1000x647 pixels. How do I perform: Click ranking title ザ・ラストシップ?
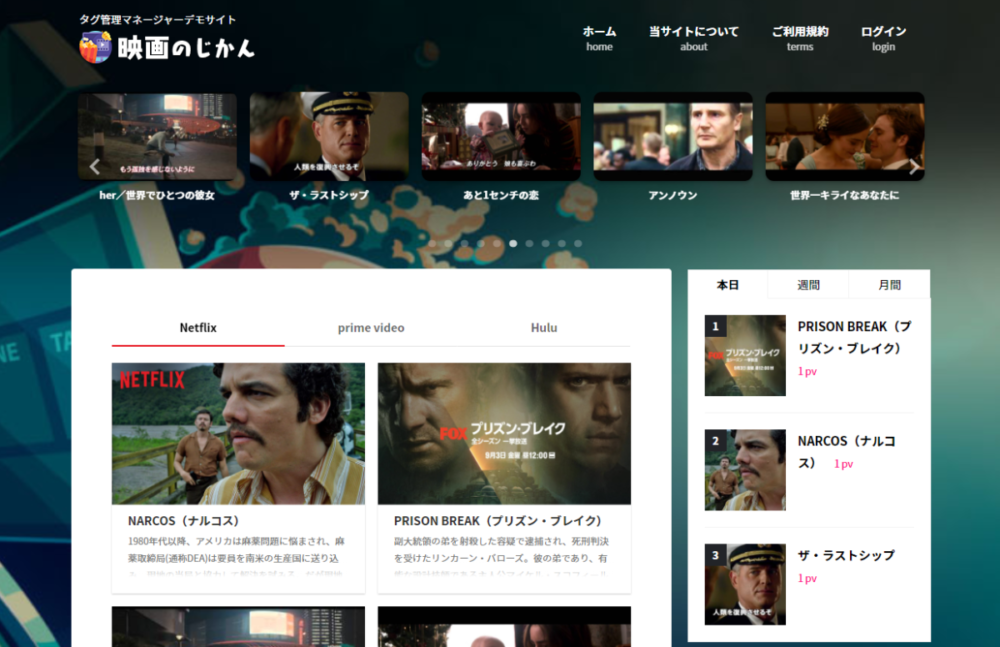coord(846,556)
